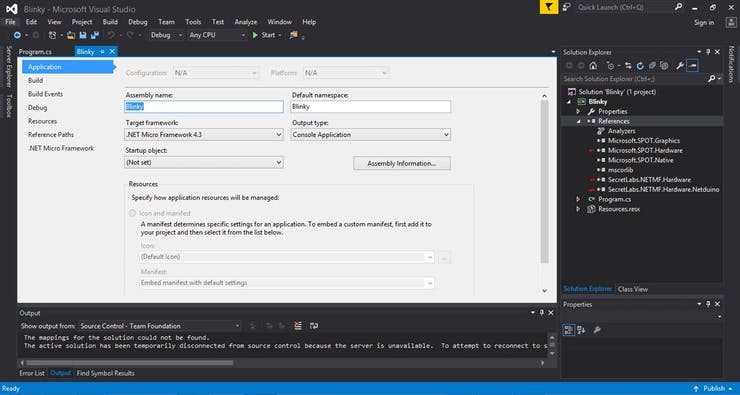This screenshot has width=740, height=395.
Task: Click the Categorized view icon in the Properties panel
Action: [x=569, y=330]
